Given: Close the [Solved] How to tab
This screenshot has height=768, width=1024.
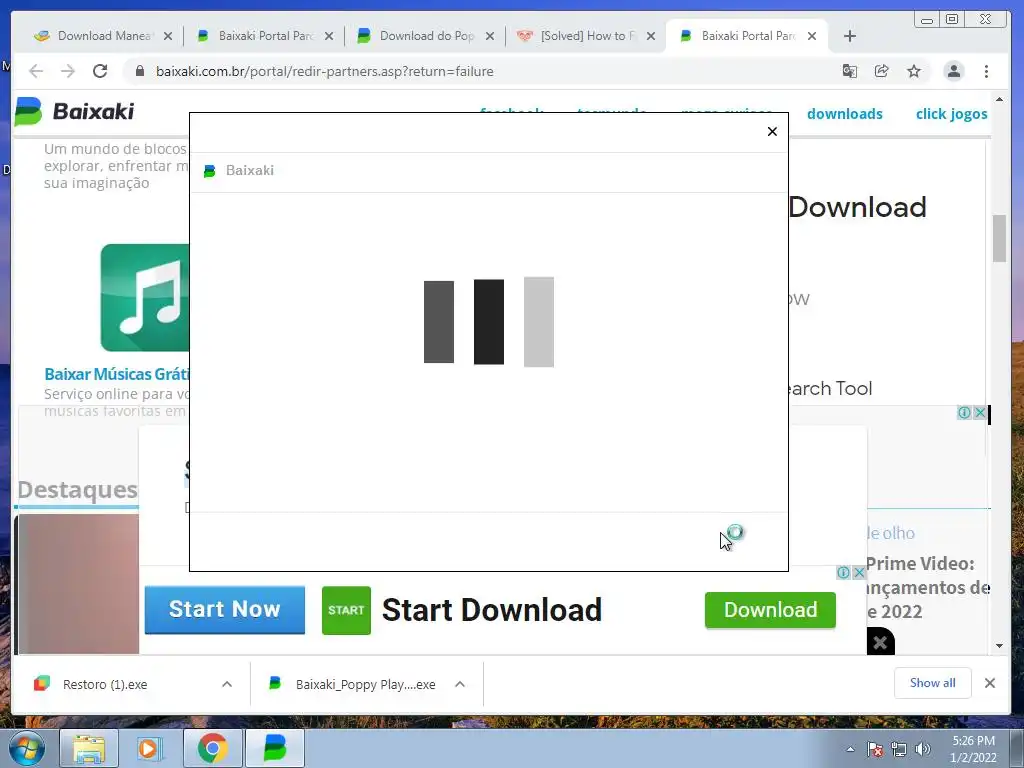Looking at the screenshot, I should [x=650, y=36].
